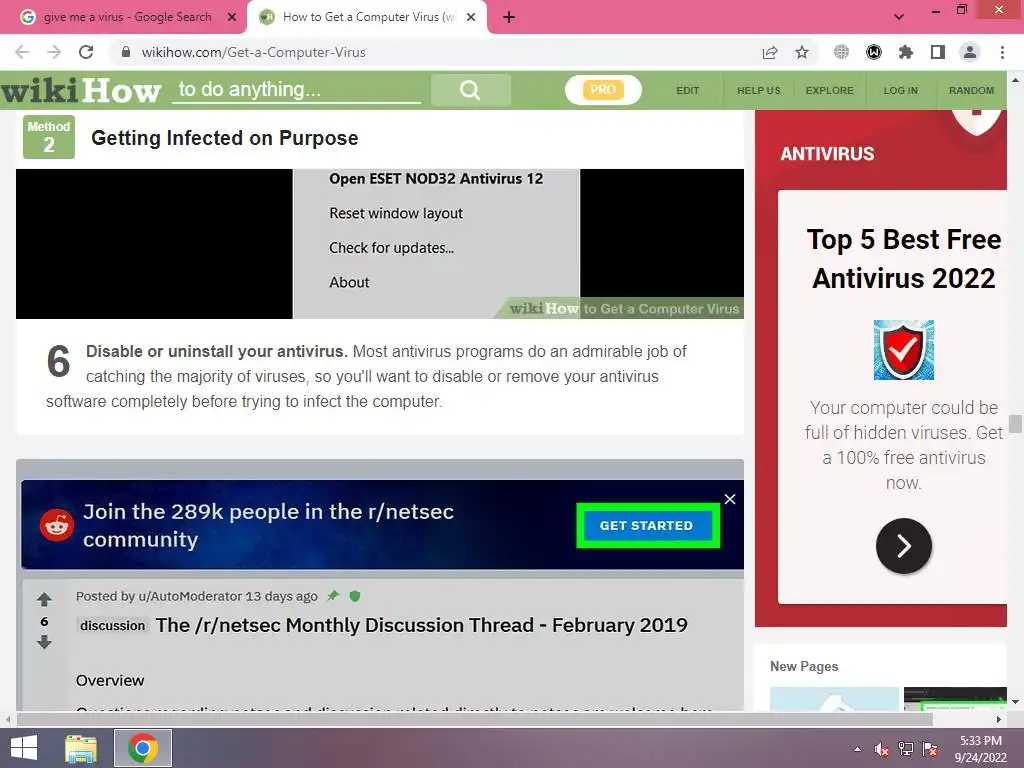This screenshot has width=1024, height=768.
Task: Click the GET STARTED button
Action: tap(648, 526)
